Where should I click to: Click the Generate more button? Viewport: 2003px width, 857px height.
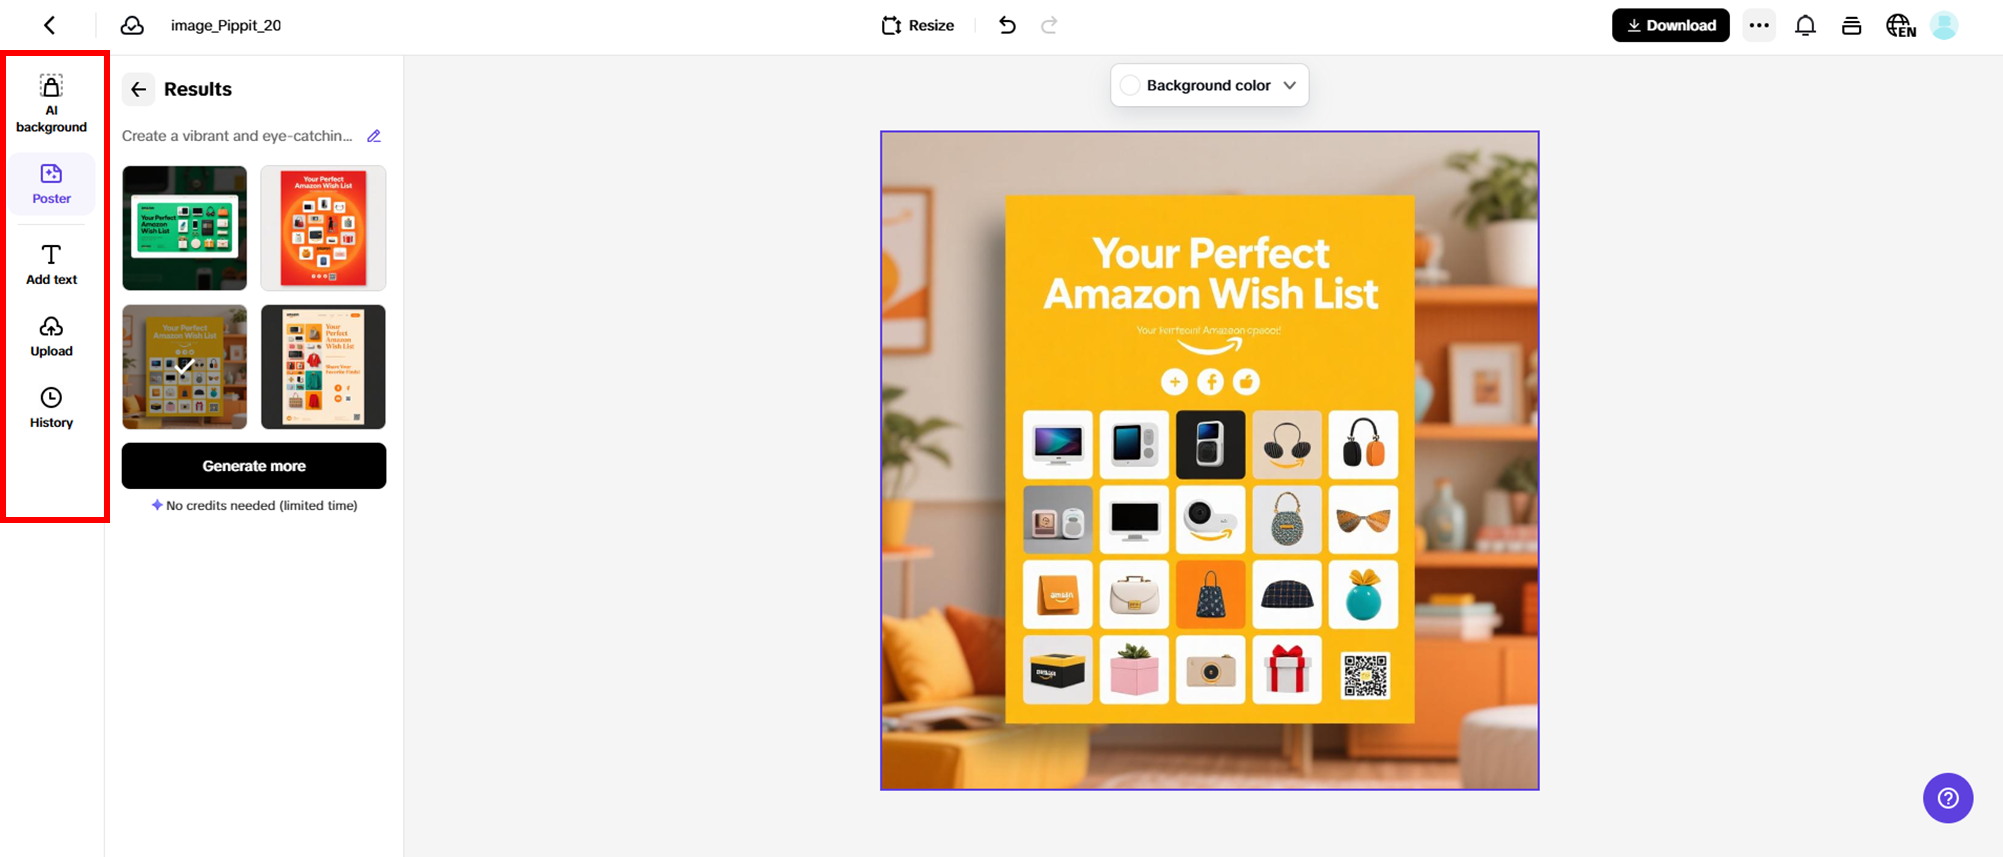click(254, 466)
